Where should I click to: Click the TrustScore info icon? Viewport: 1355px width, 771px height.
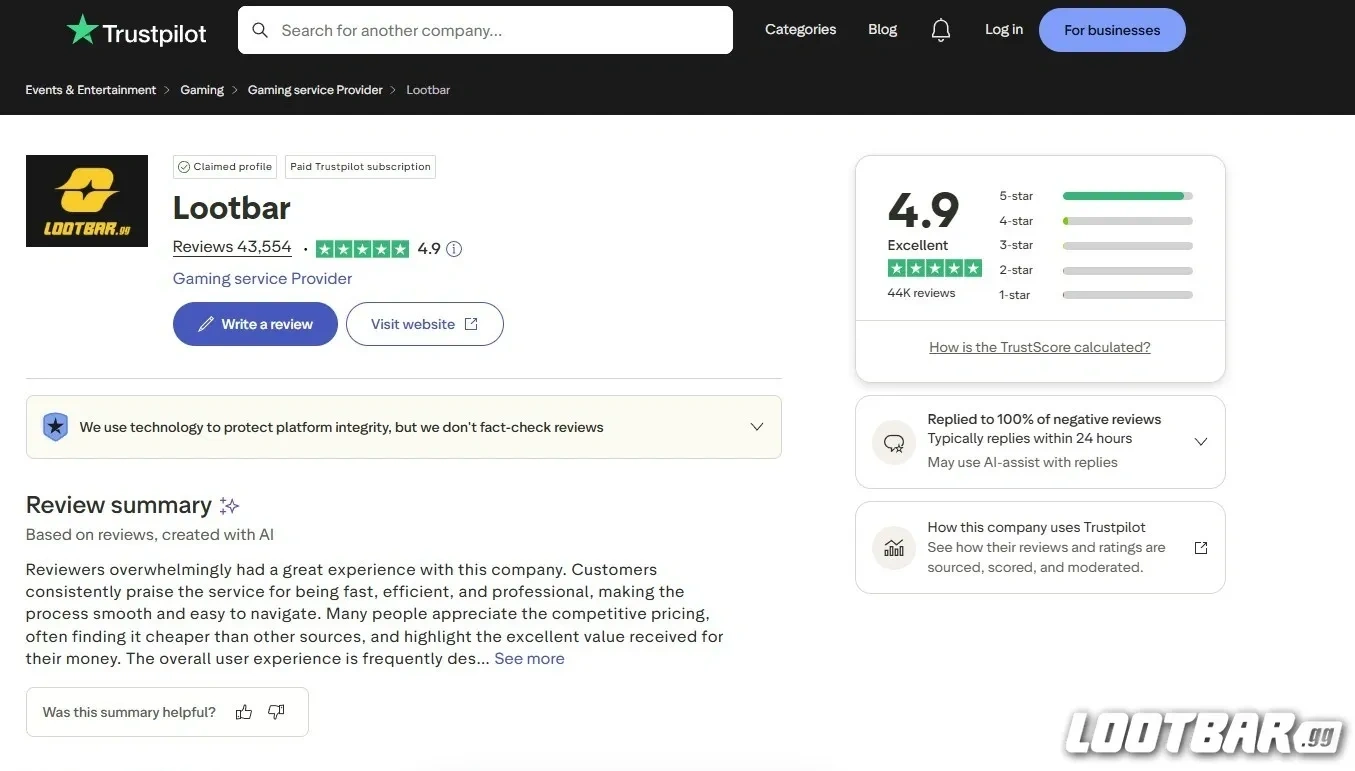point(454,248)
